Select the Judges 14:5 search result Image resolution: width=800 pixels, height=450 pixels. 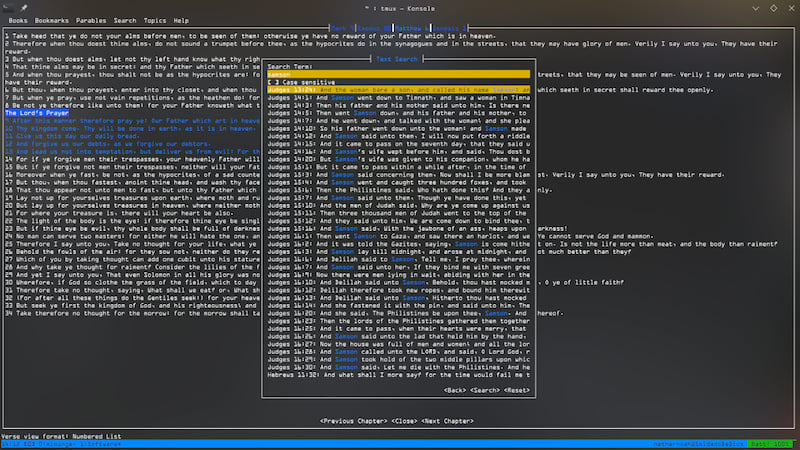pyautogui.click(x=398, y=113)
